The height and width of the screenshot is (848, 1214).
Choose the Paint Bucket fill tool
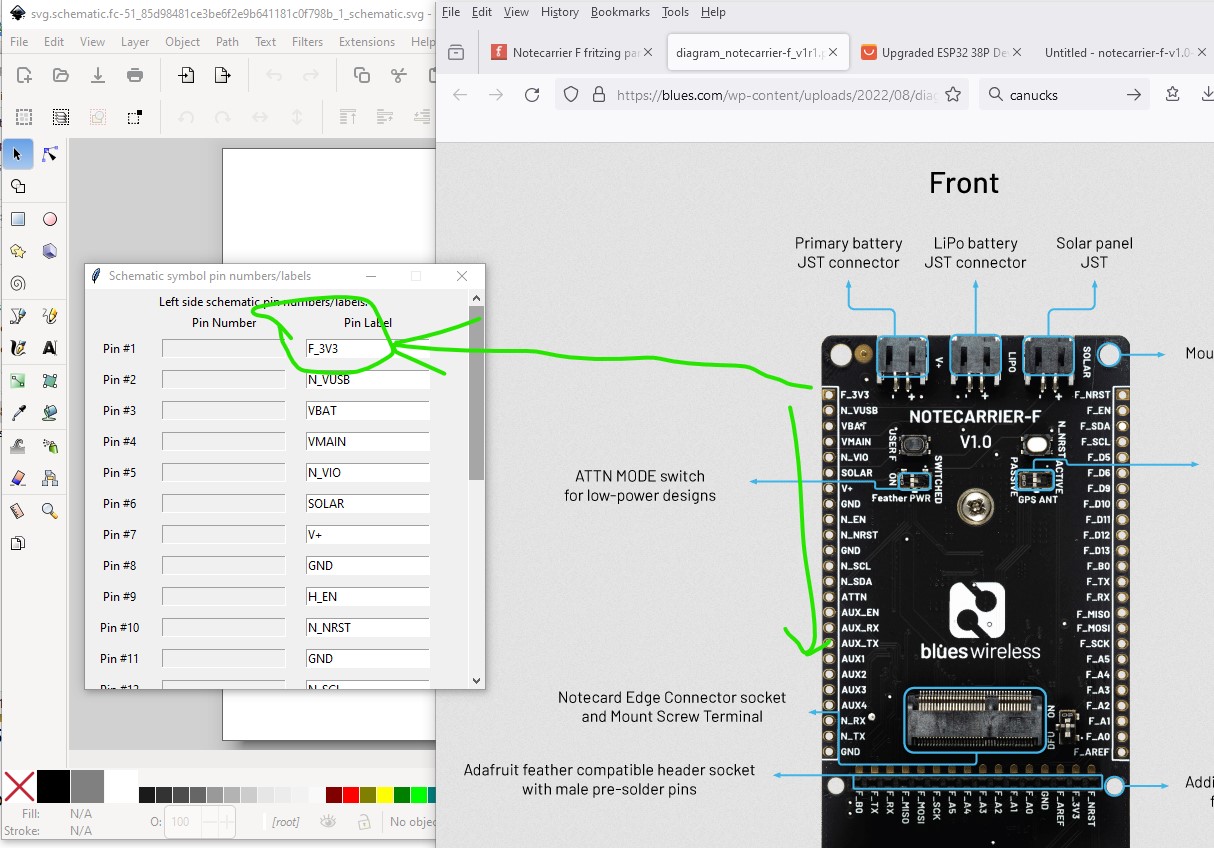[50, 413]
